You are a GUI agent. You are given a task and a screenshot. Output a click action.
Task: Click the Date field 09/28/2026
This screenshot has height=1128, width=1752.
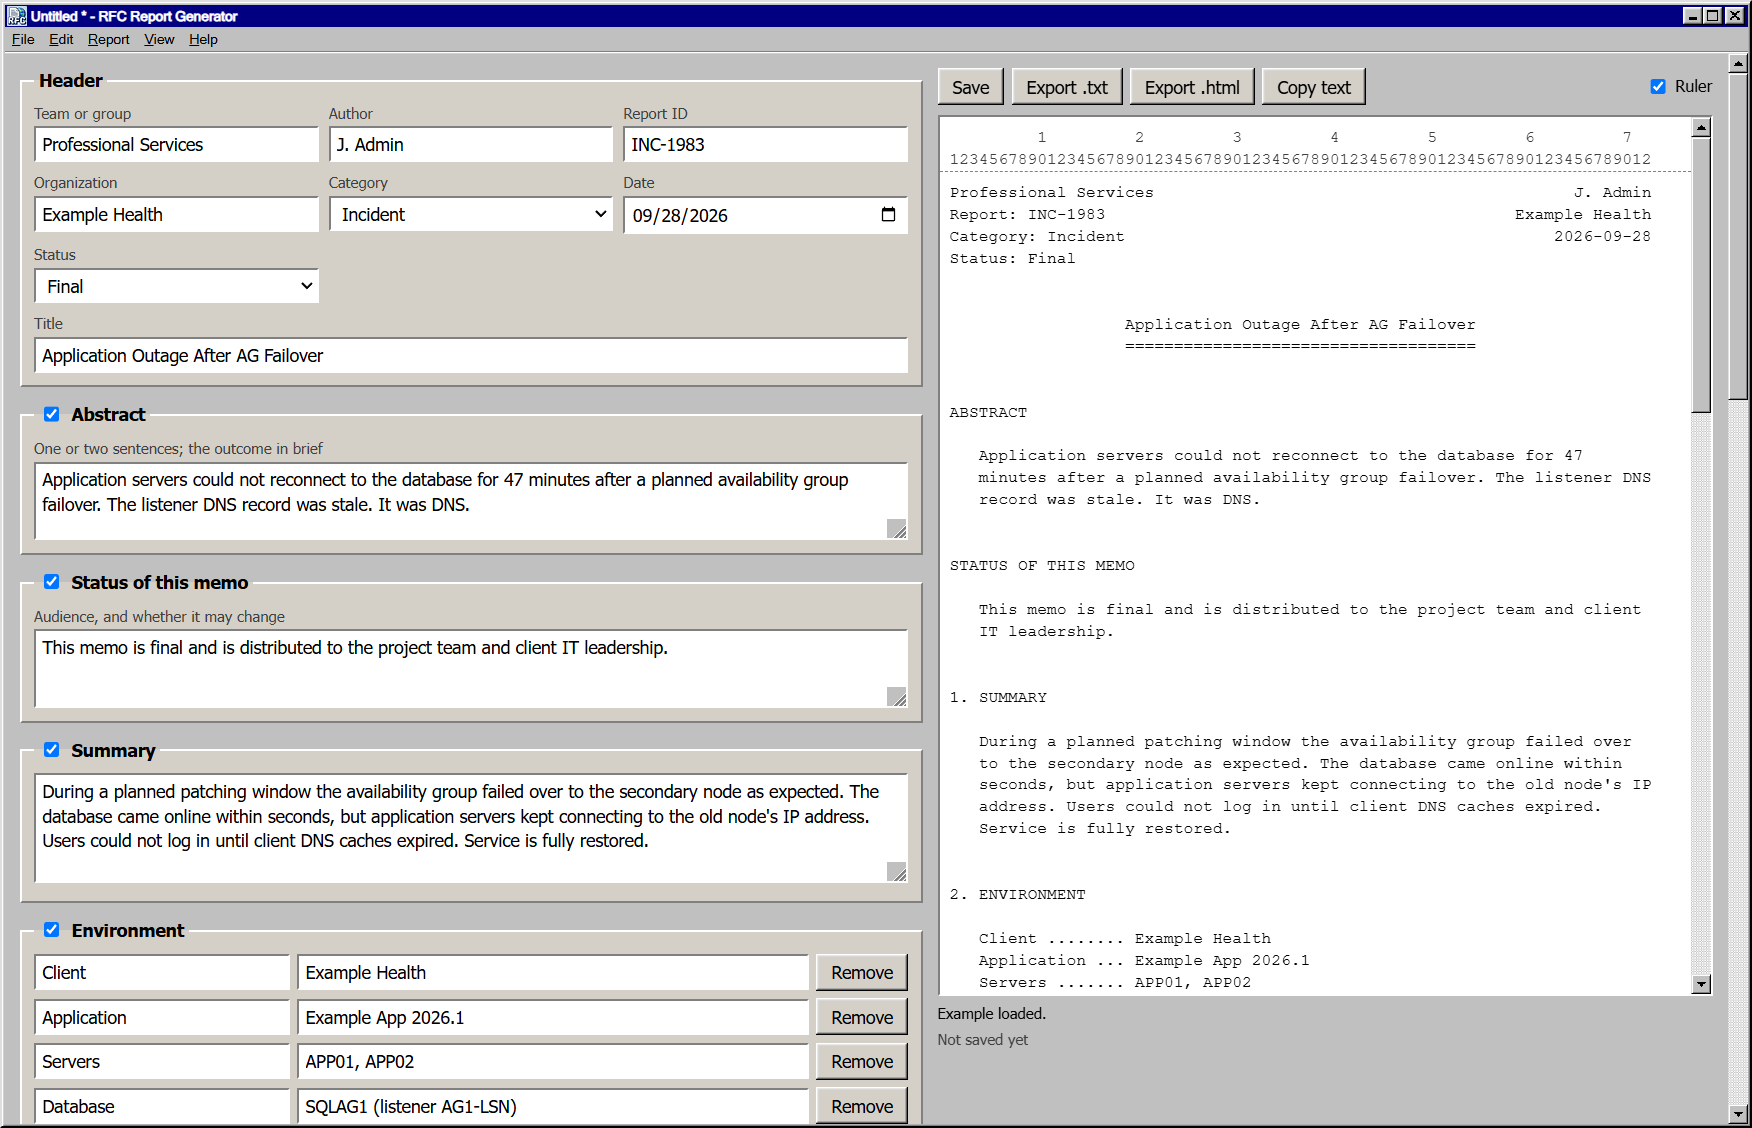coord(766,215)
